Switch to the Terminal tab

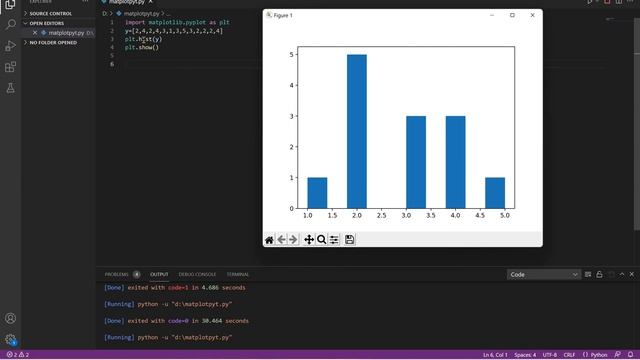[x=238, y=274]
